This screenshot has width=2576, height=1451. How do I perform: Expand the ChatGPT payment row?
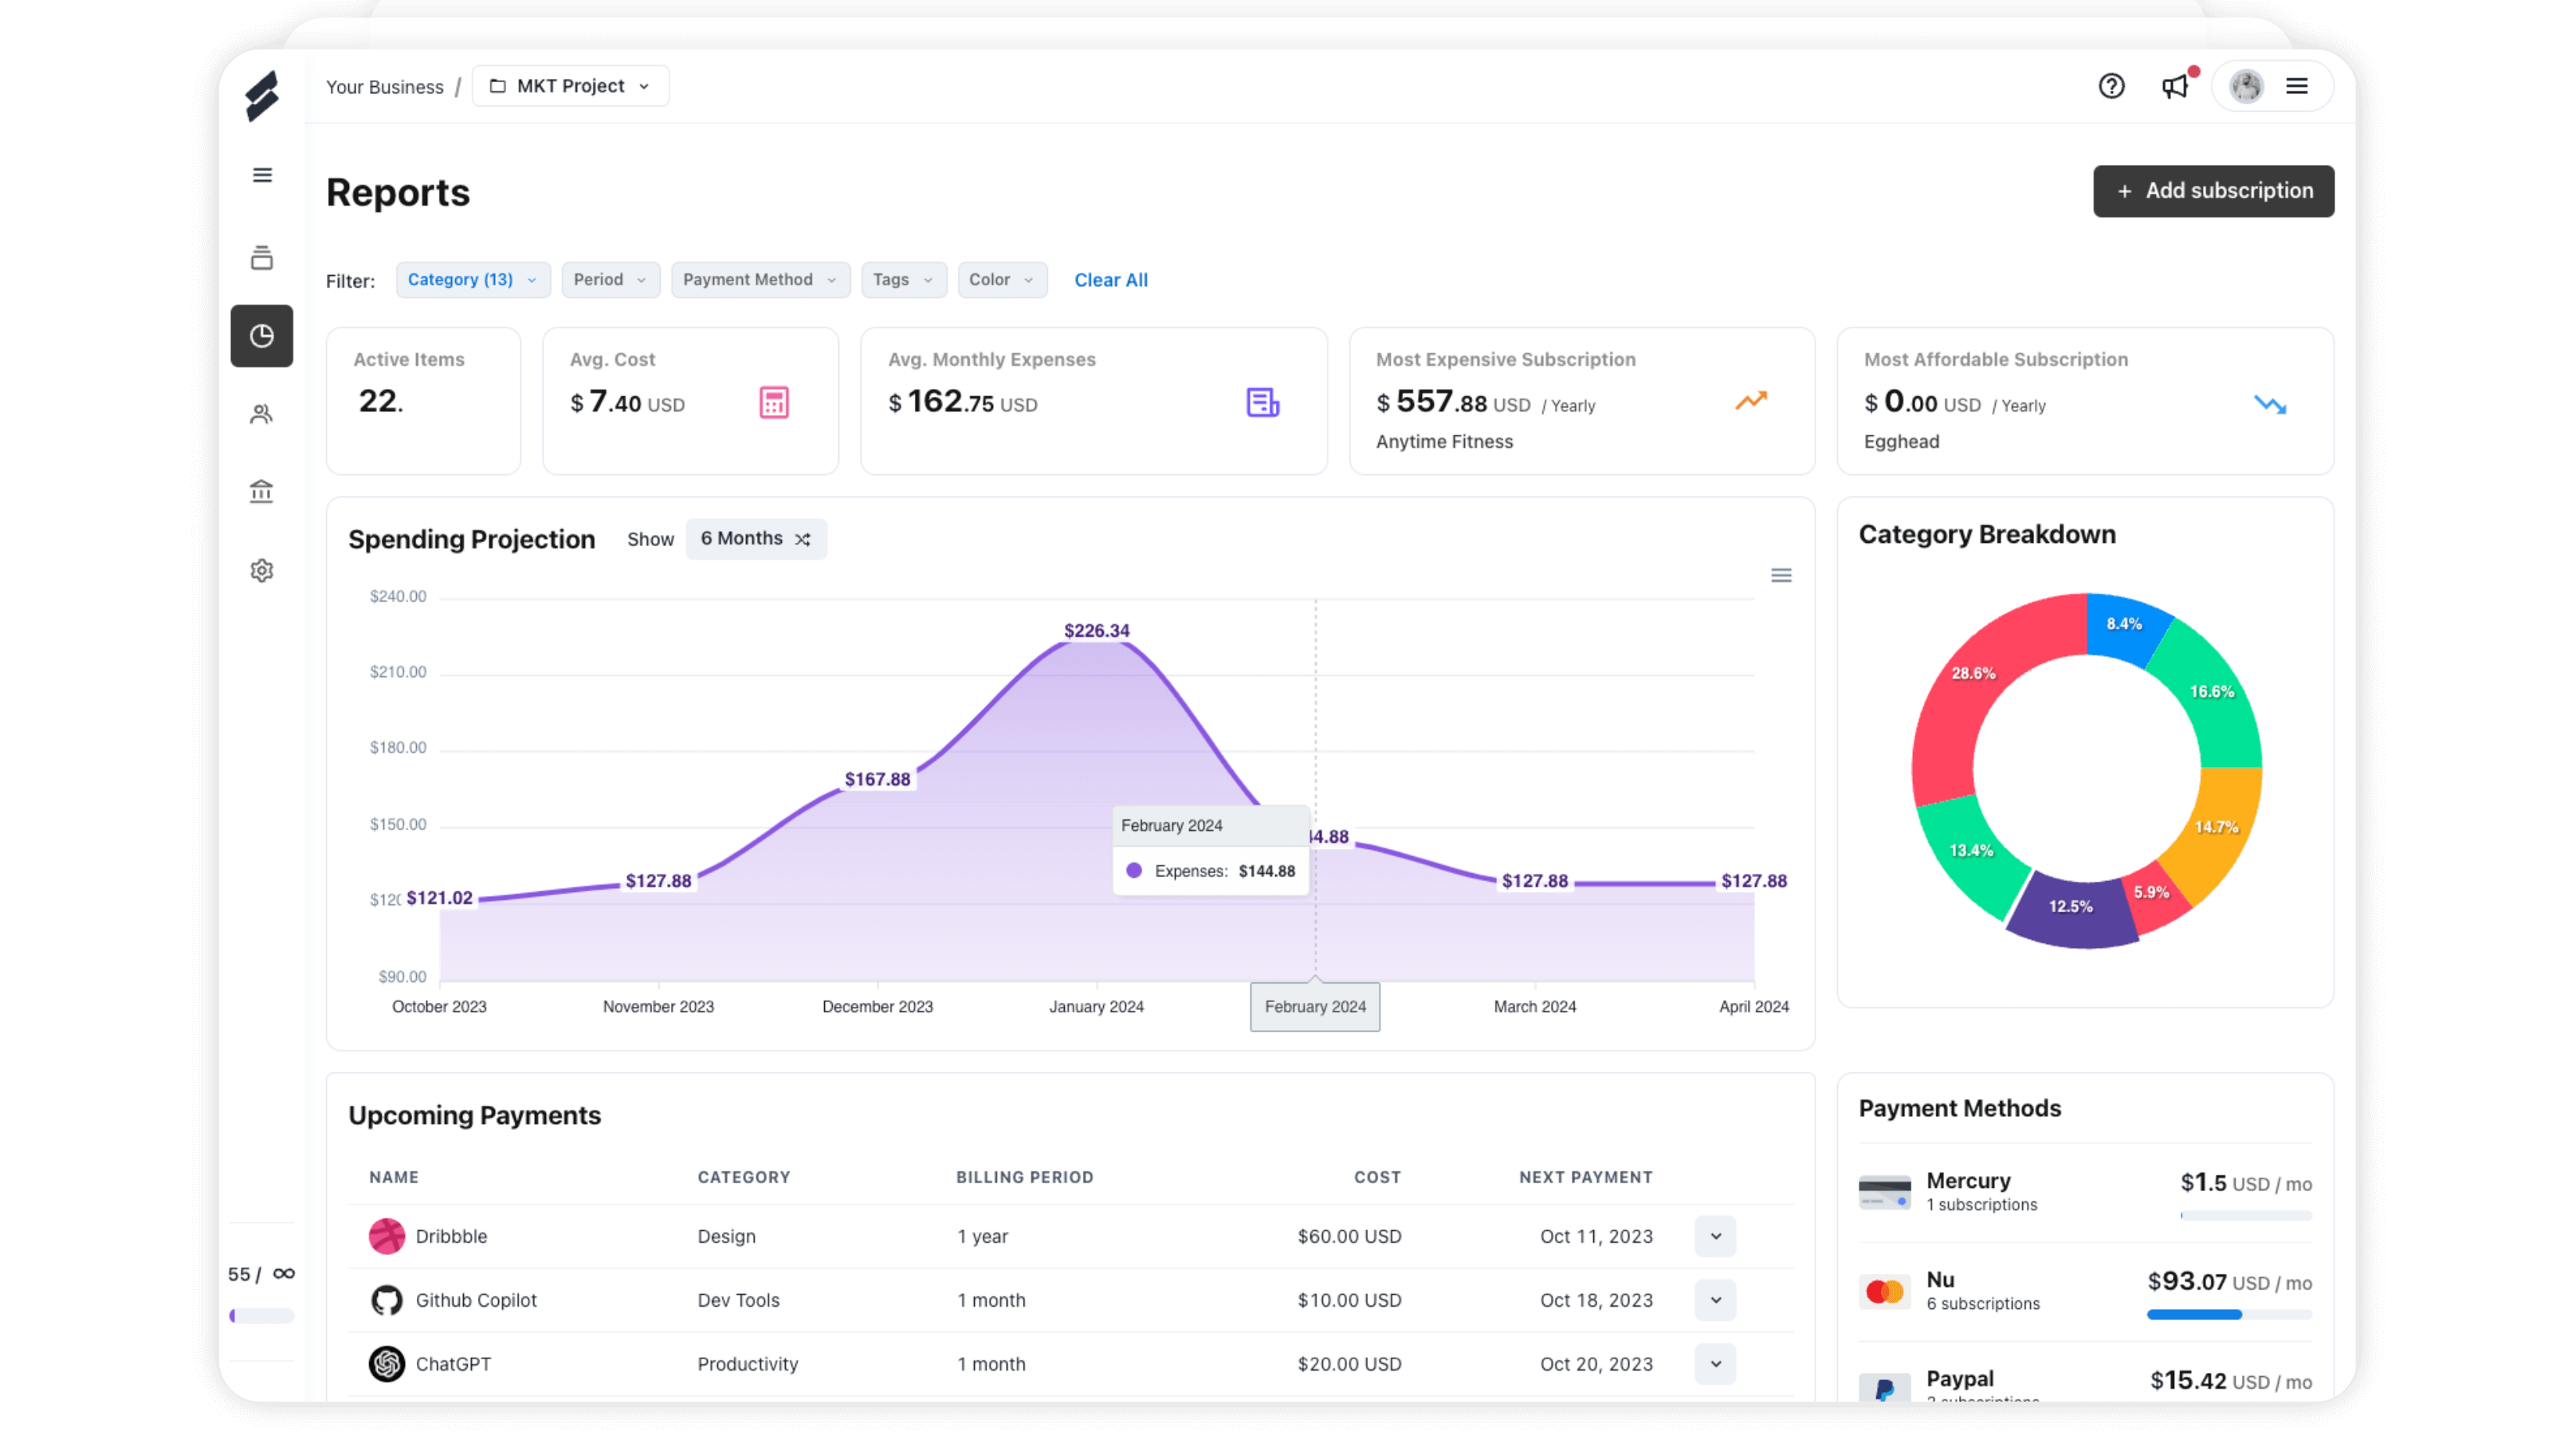point(1713,1363)
